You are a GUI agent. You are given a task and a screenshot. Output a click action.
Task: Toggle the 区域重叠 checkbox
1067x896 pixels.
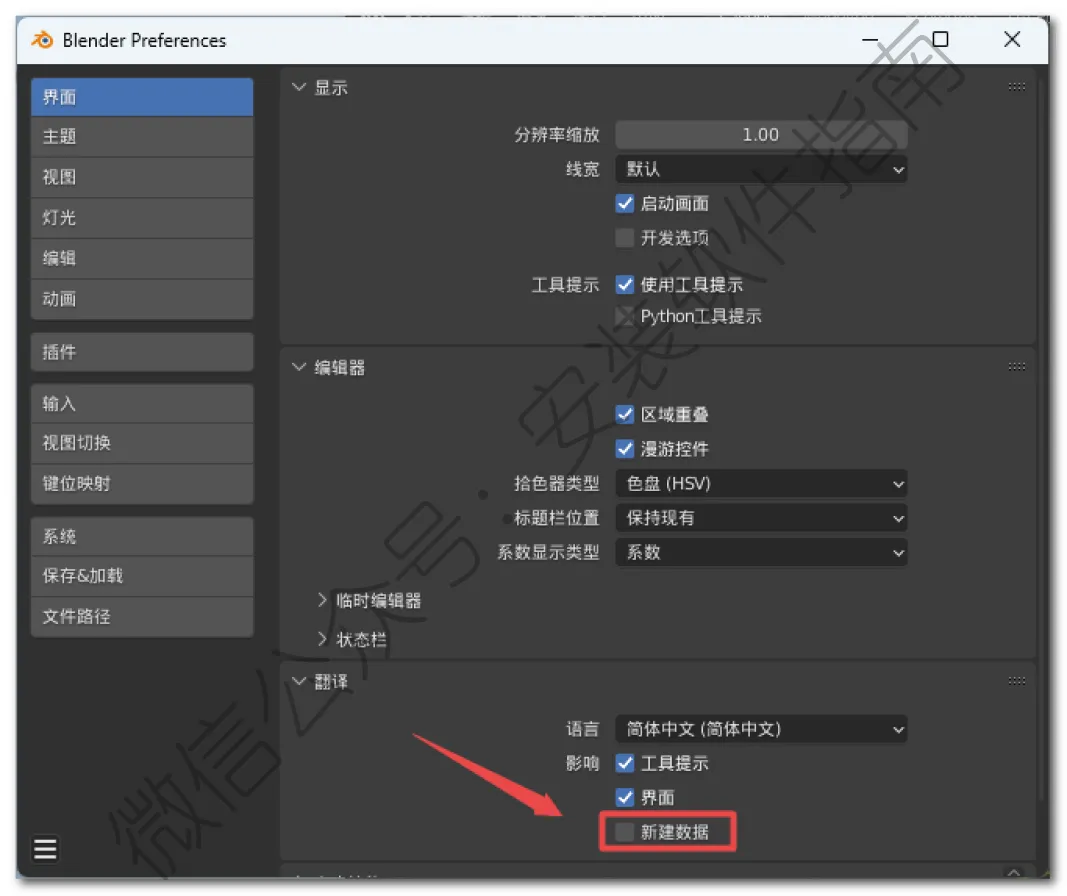coord(625,414)
